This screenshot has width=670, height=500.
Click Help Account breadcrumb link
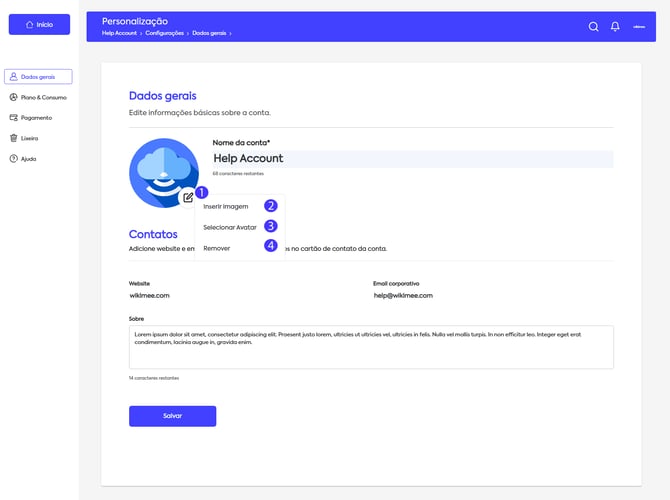[119, 33]
